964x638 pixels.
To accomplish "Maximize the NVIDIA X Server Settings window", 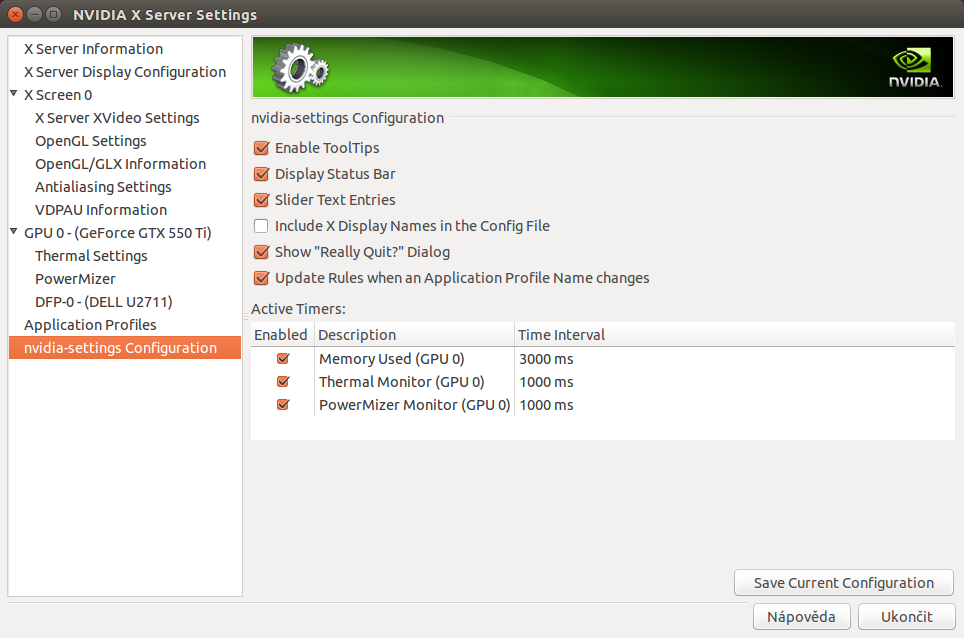I will tap(53, 14).
